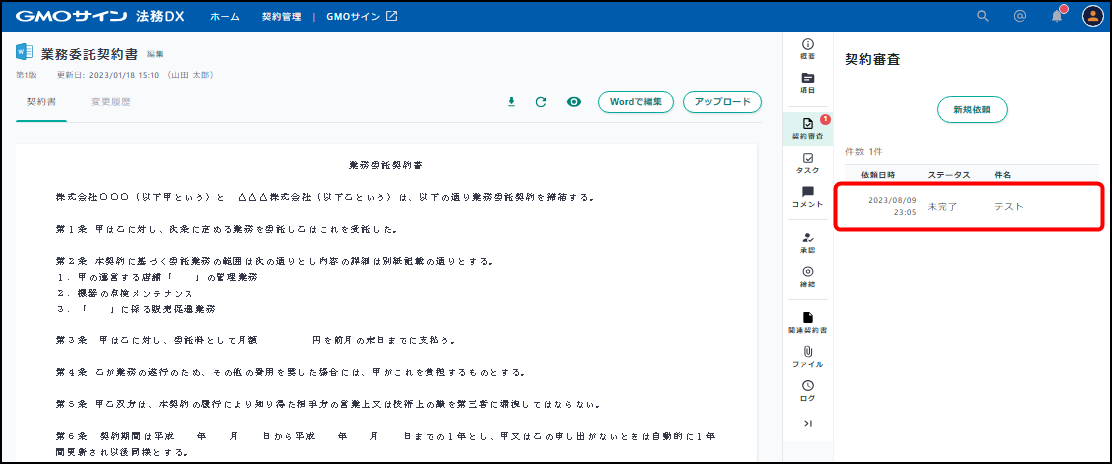This screenshot has width=1112, height=464.
Task: Click the @ mentions icon in header
Action: (1020, 16)
